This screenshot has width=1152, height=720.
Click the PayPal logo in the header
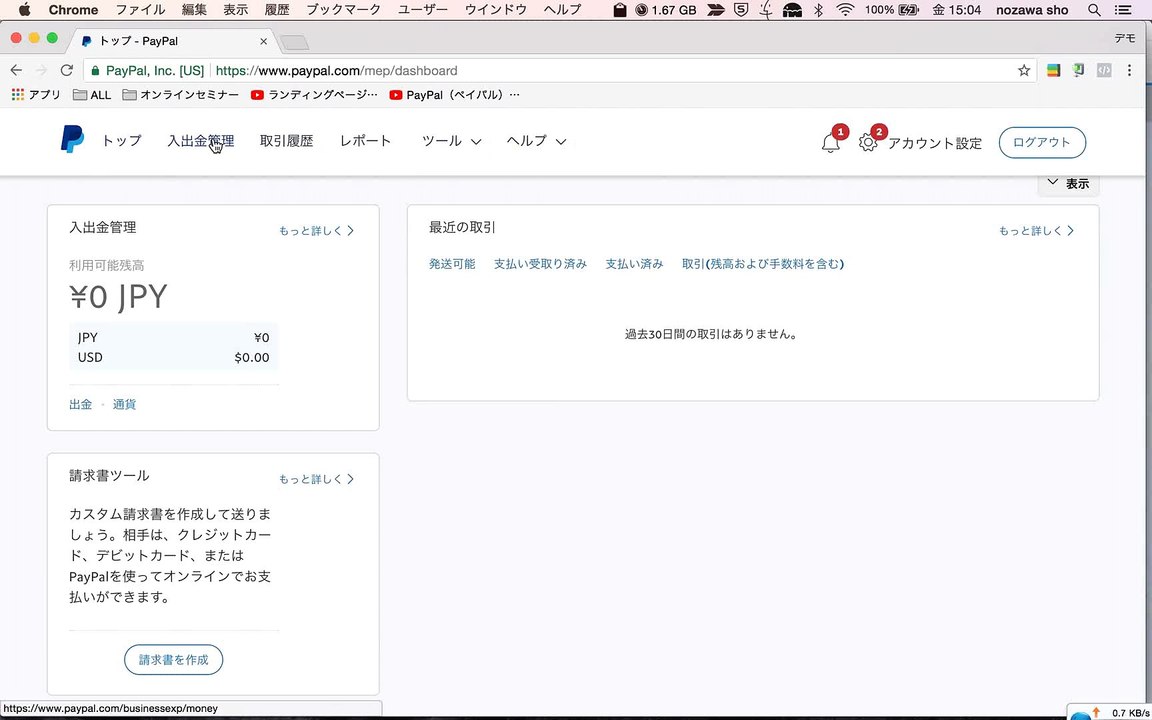(72, 139)
